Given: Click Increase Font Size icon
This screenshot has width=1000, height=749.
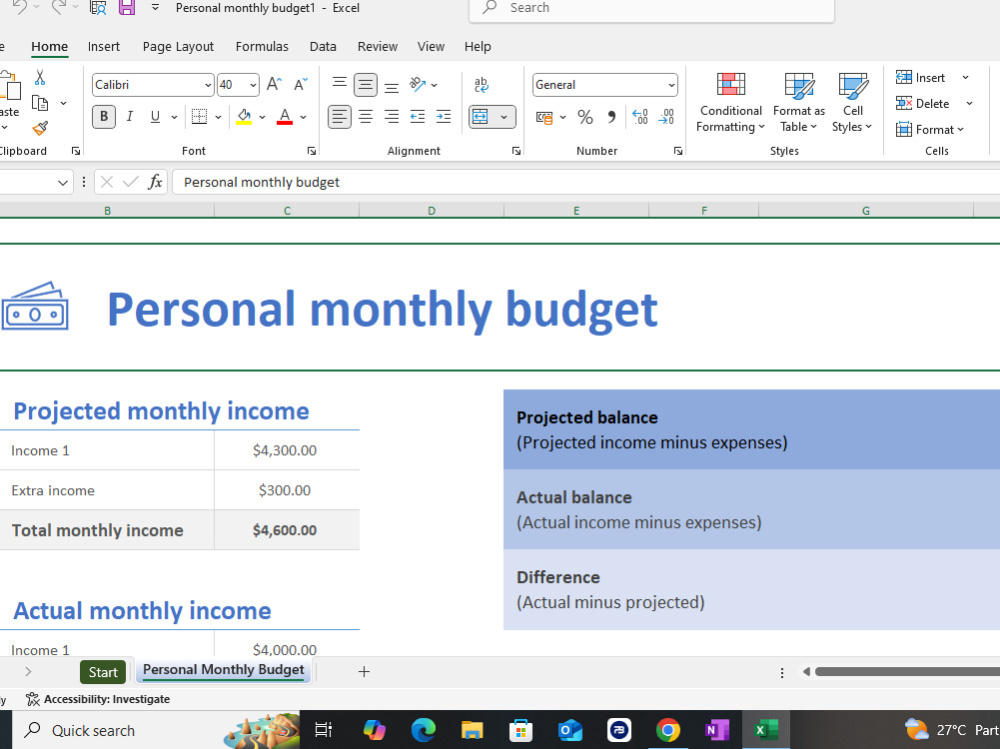Looking at the screenshot, I should pyautogui.click(x=274, y=84).
